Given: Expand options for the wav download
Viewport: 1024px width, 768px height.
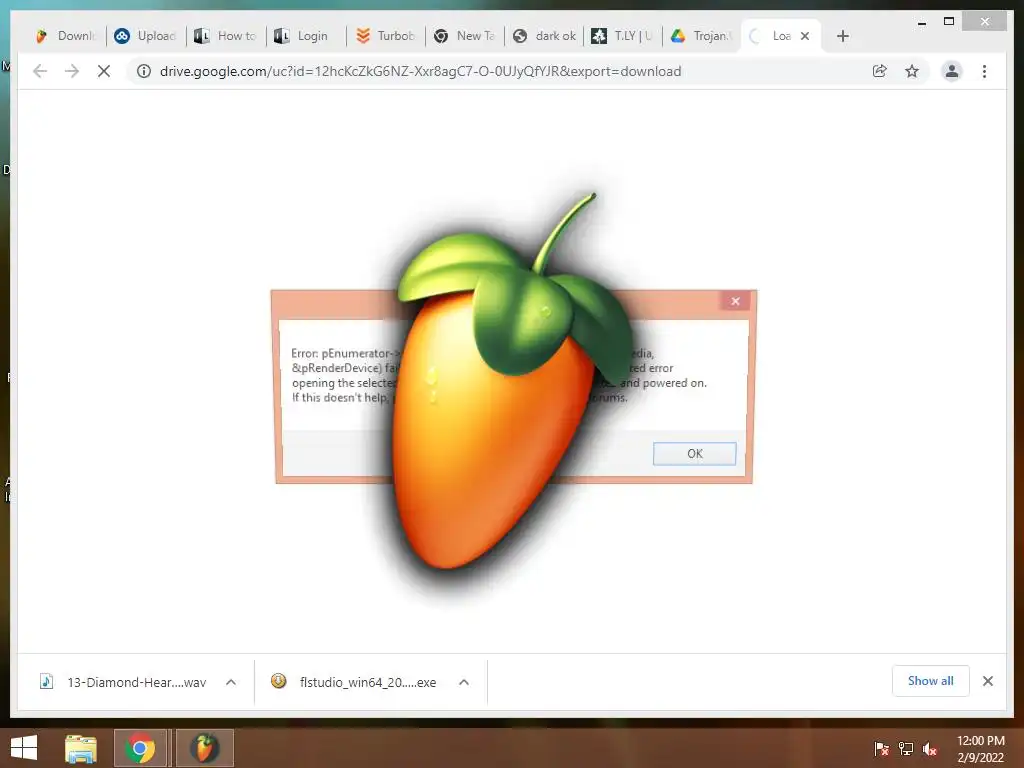Looking at the screenshot, I should [x=231, y=682].
